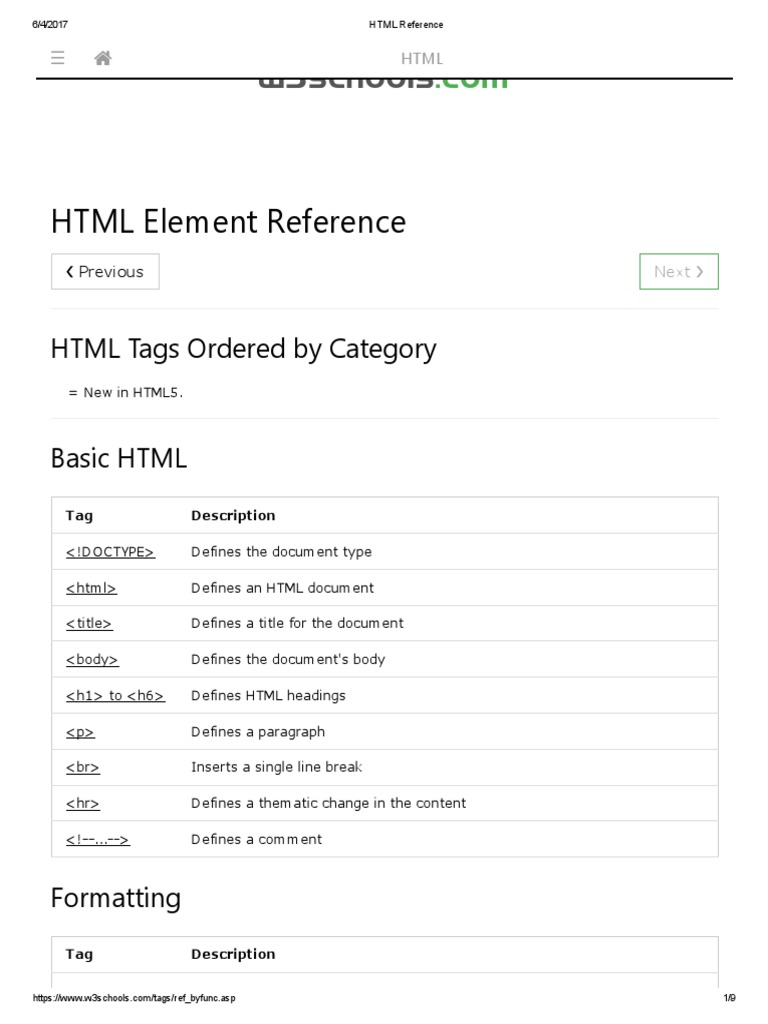Open the <html> tag link

(x=91, y=587)
